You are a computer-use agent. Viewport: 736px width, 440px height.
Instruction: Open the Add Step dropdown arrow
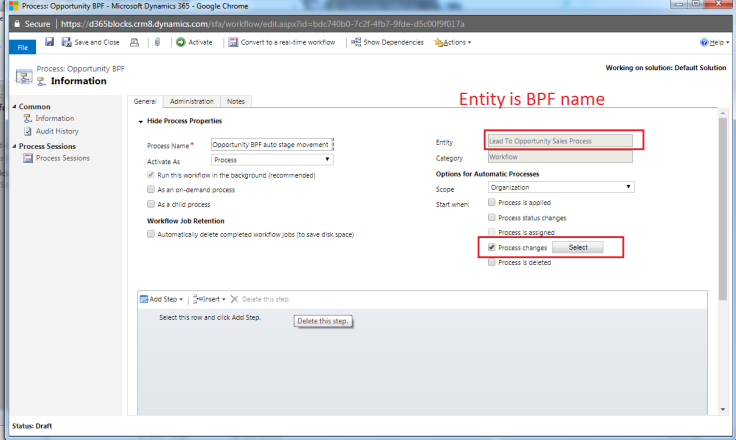tap(181, 300)
